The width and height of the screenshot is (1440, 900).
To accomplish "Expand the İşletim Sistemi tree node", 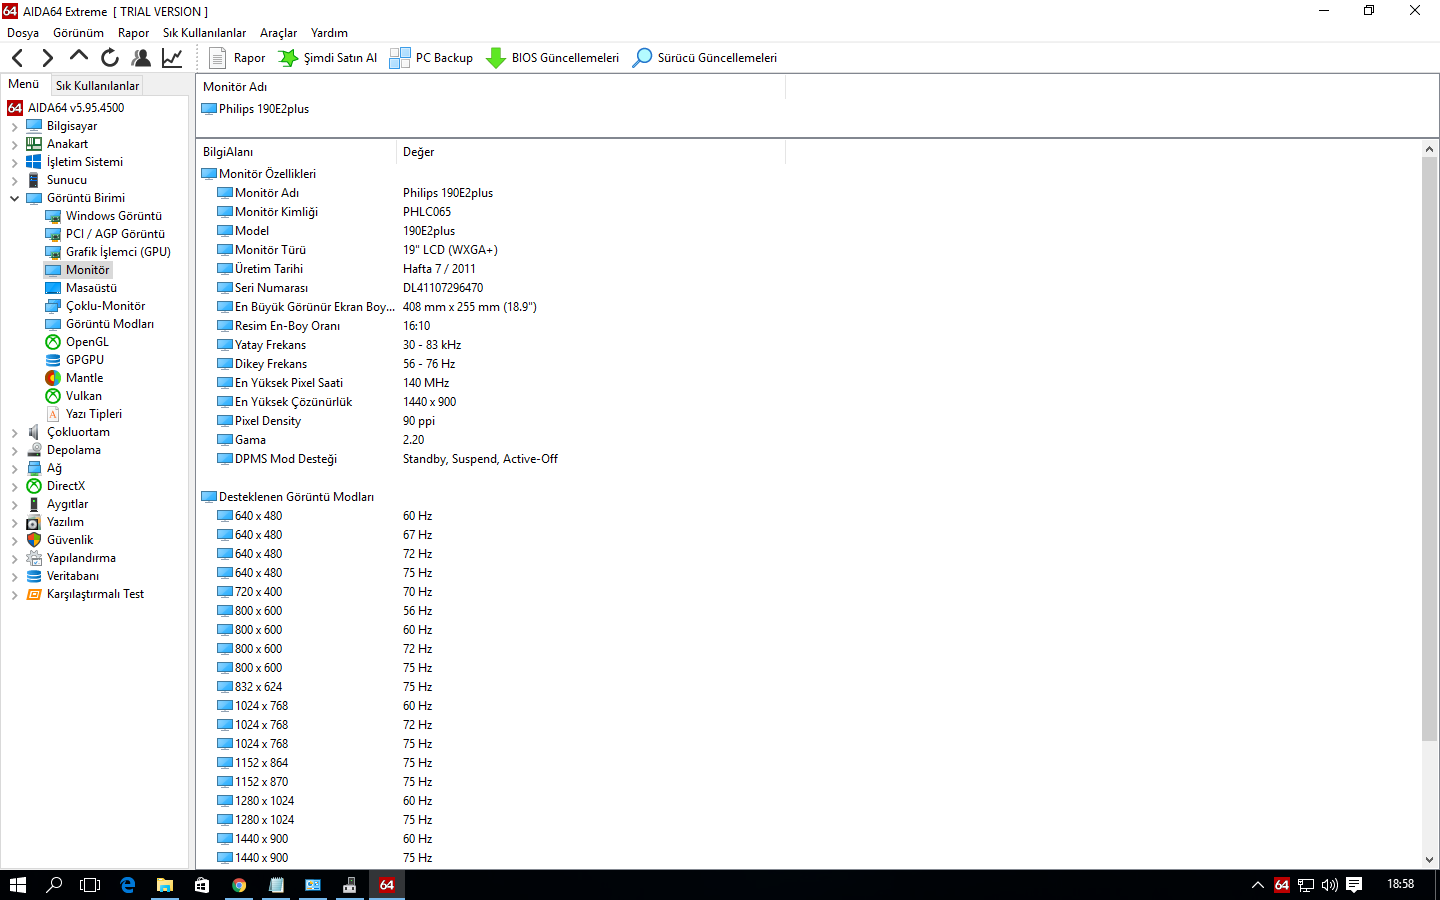I will [14, 163].
